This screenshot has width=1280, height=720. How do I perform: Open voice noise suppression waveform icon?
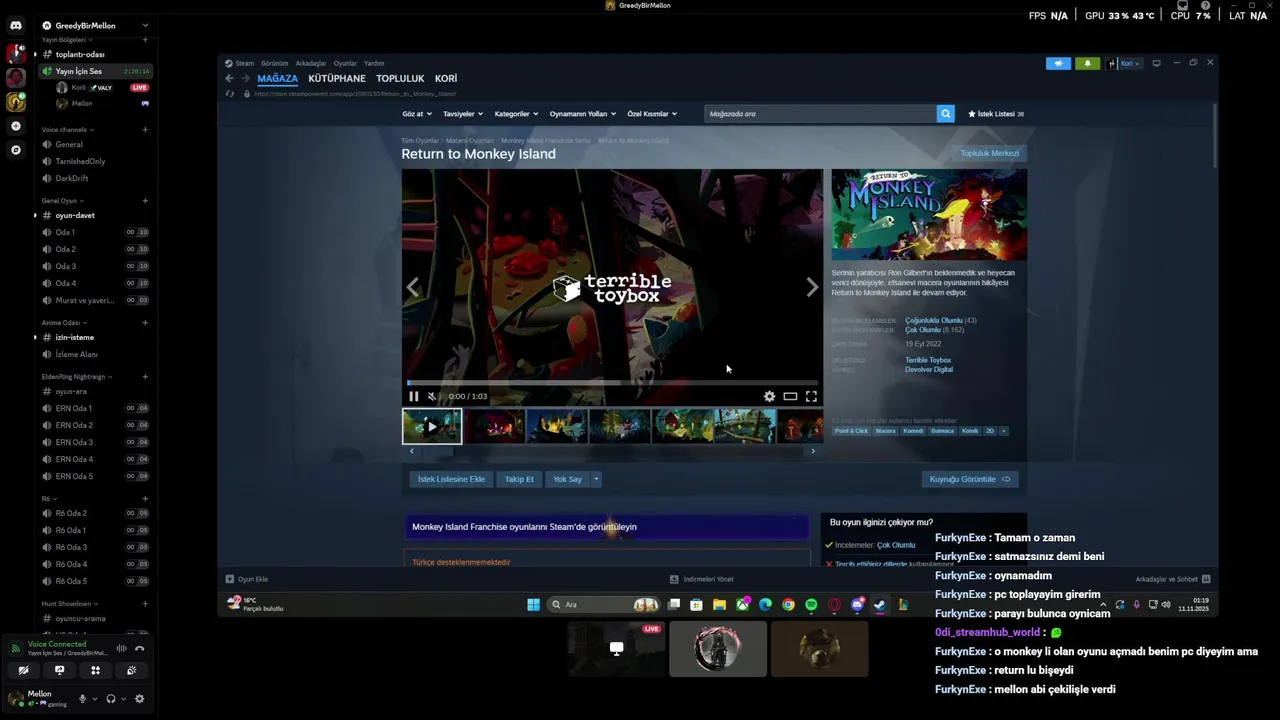tap(122, 648)
